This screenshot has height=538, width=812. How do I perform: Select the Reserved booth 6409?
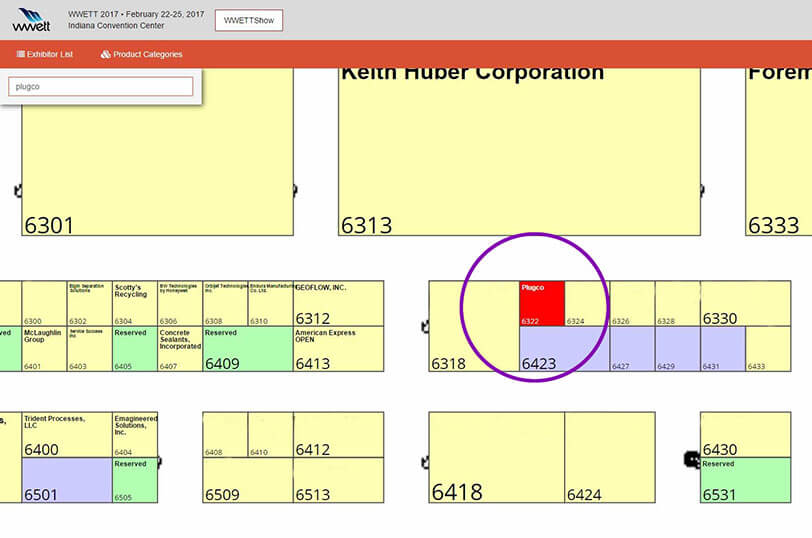click(x=248, y=348)
